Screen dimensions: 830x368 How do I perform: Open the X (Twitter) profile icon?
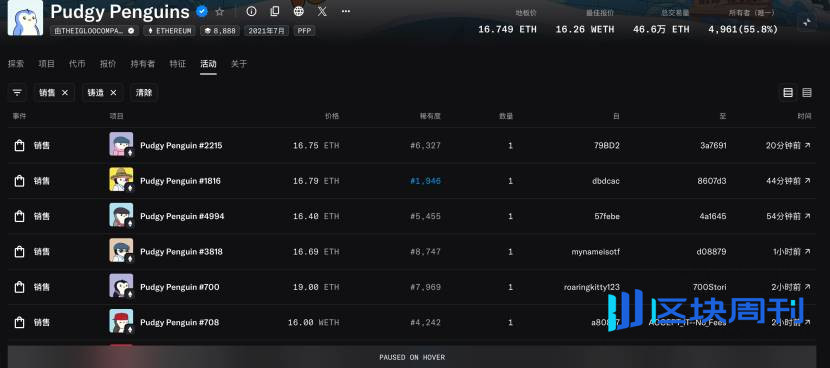point(322,11)
